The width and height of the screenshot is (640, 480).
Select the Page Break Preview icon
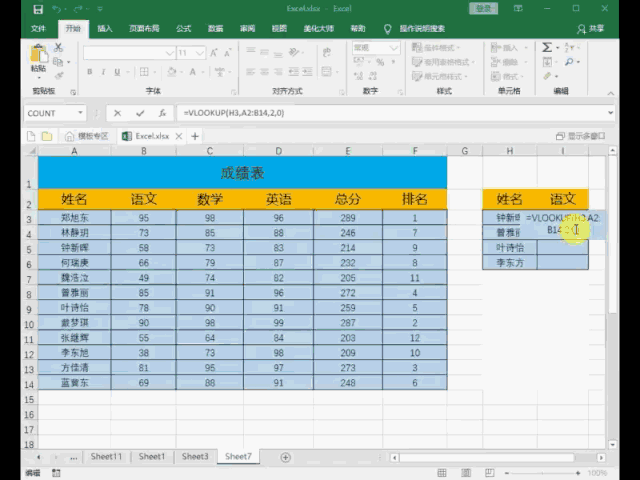489,473
